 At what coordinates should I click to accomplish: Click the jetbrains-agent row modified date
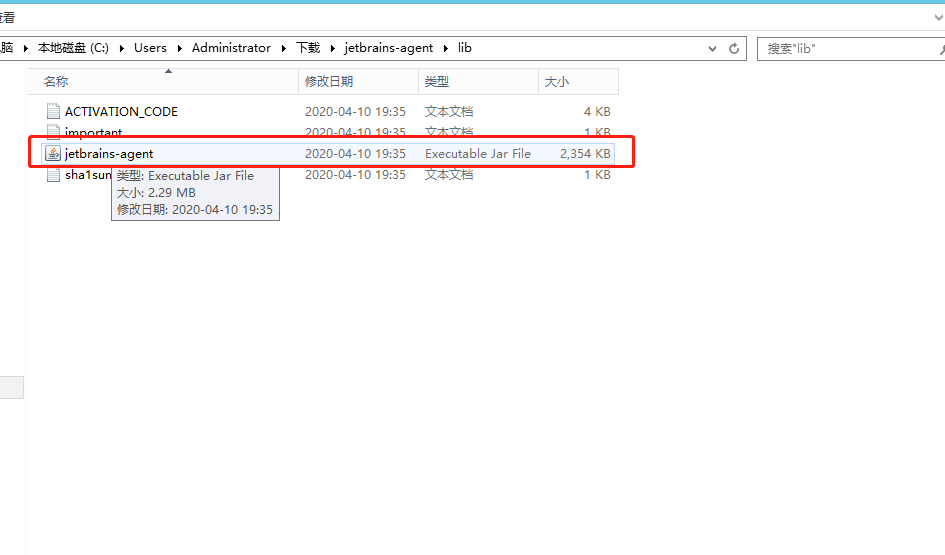click(355, 154)
